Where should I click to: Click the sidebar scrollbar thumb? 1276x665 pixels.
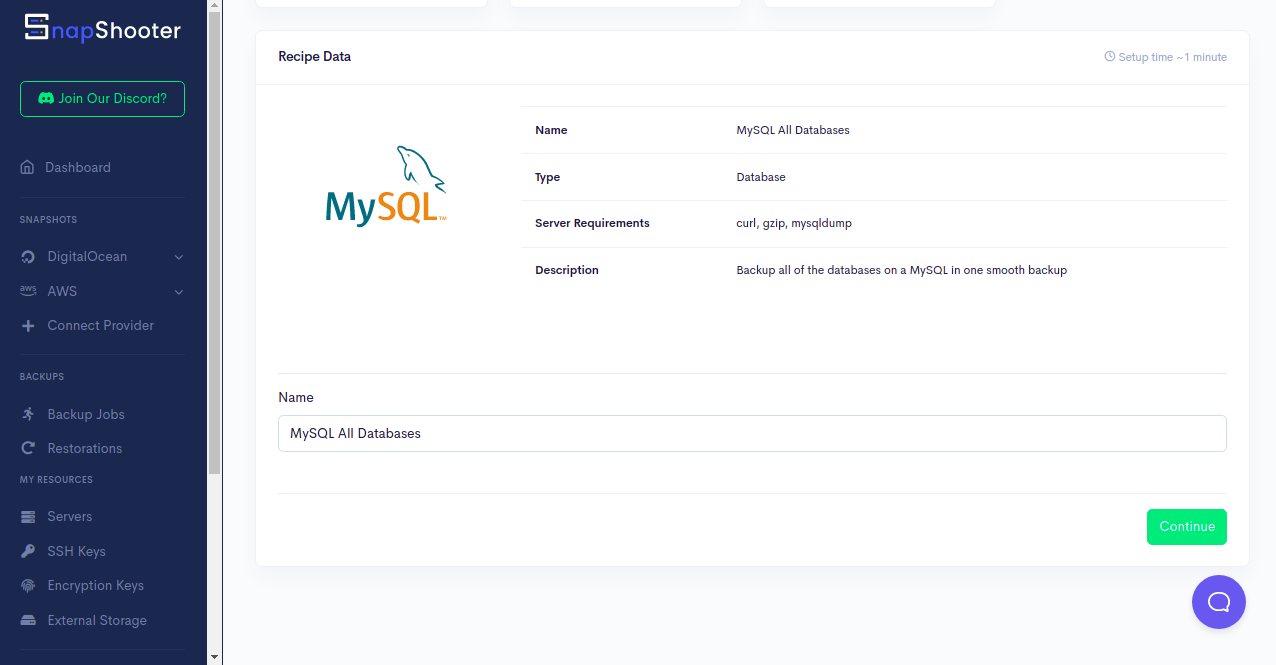click(214, 245)
